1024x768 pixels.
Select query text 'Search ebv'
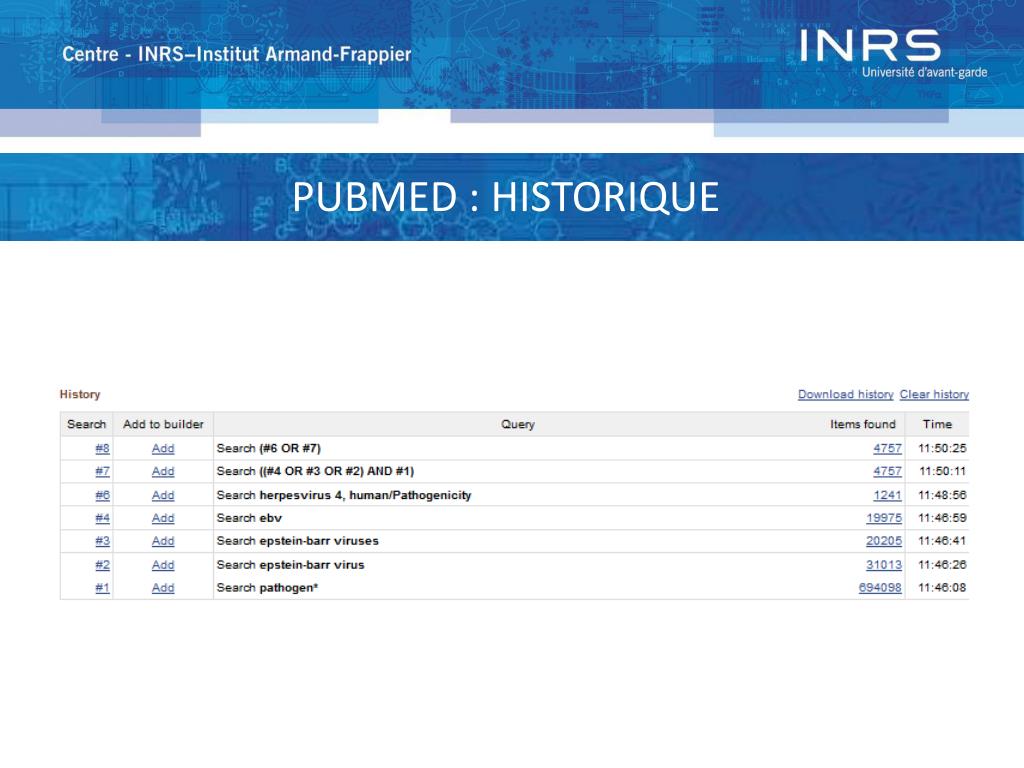tap(249, 518)
